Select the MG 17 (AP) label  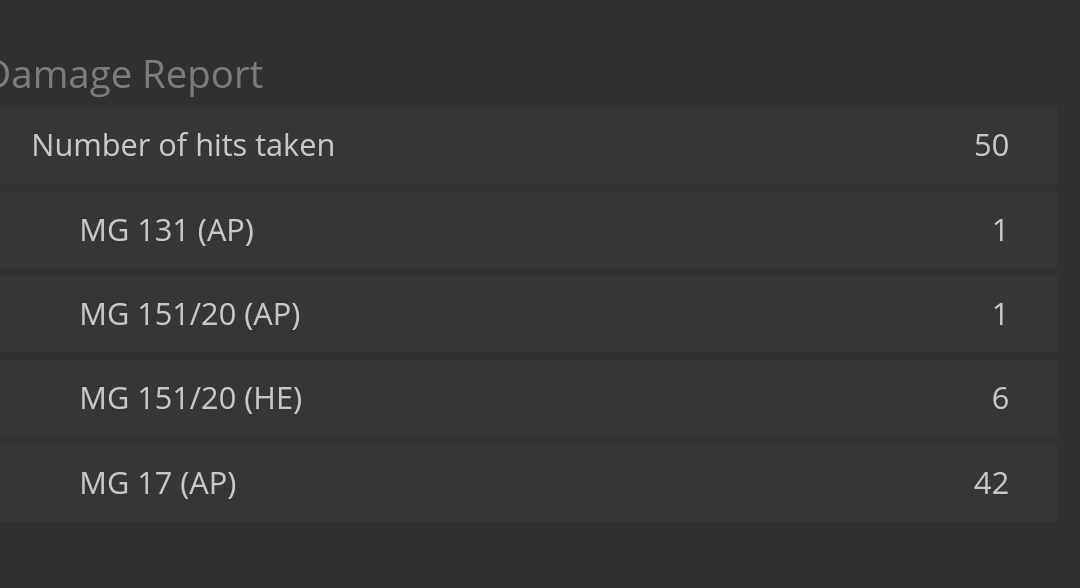coord(158,483)
